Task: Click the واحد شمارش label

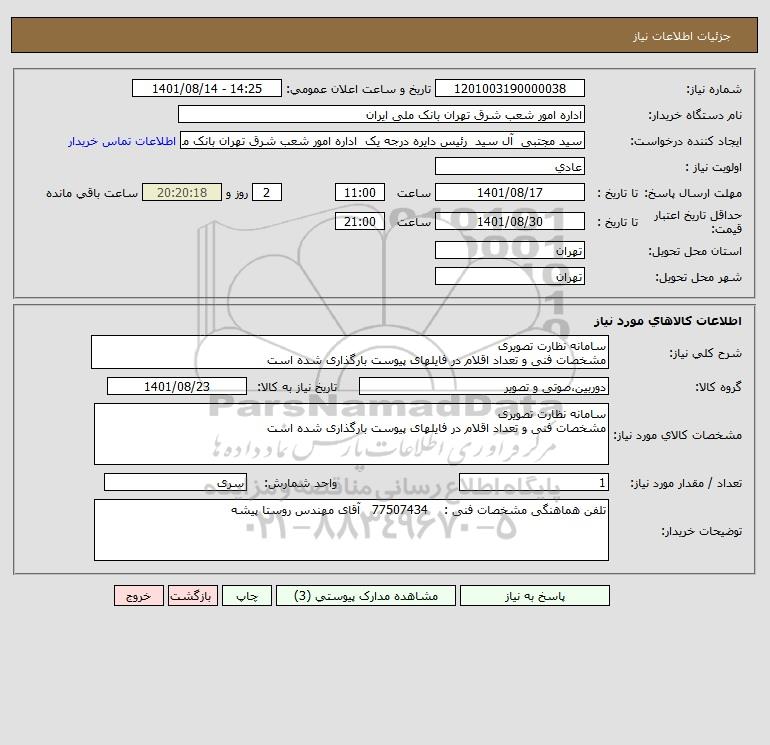Action: click(301, 483)
